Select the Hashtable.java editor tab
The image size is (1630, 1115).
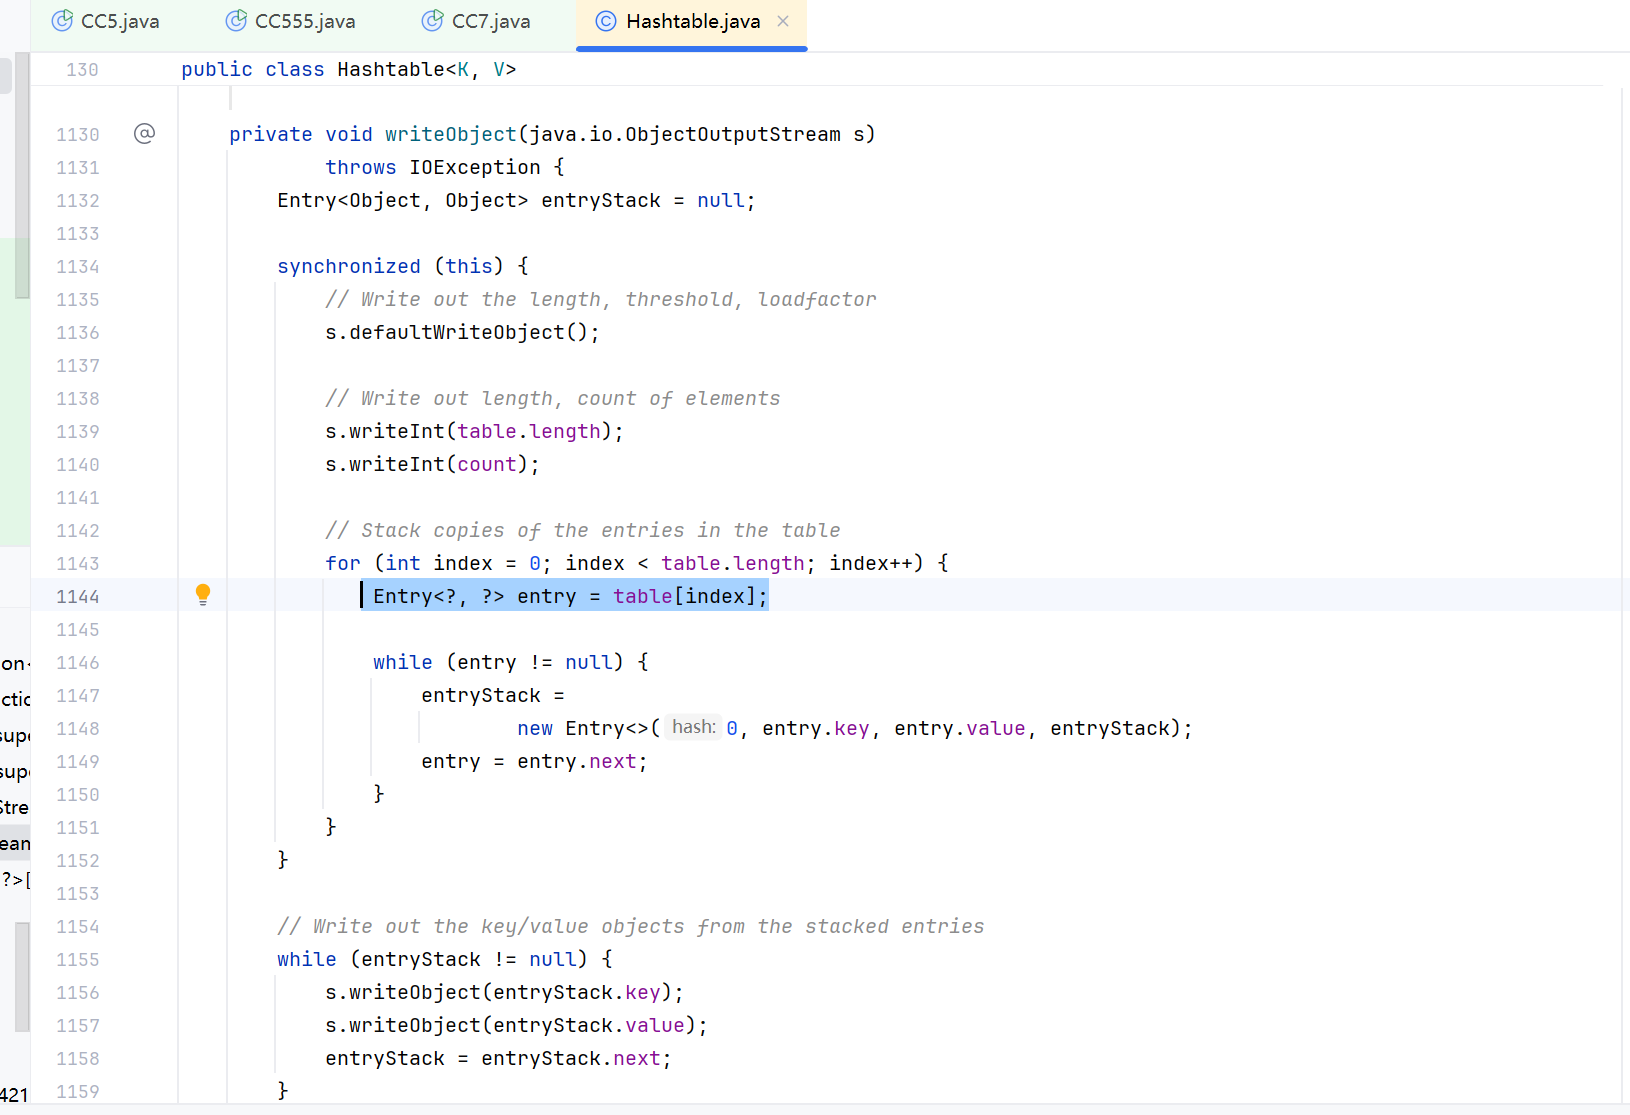point(692,21)
